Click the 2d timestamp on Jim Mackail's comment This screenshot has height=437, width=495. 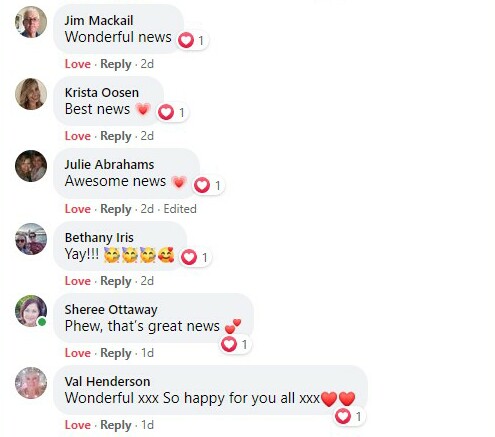[147, 64]
